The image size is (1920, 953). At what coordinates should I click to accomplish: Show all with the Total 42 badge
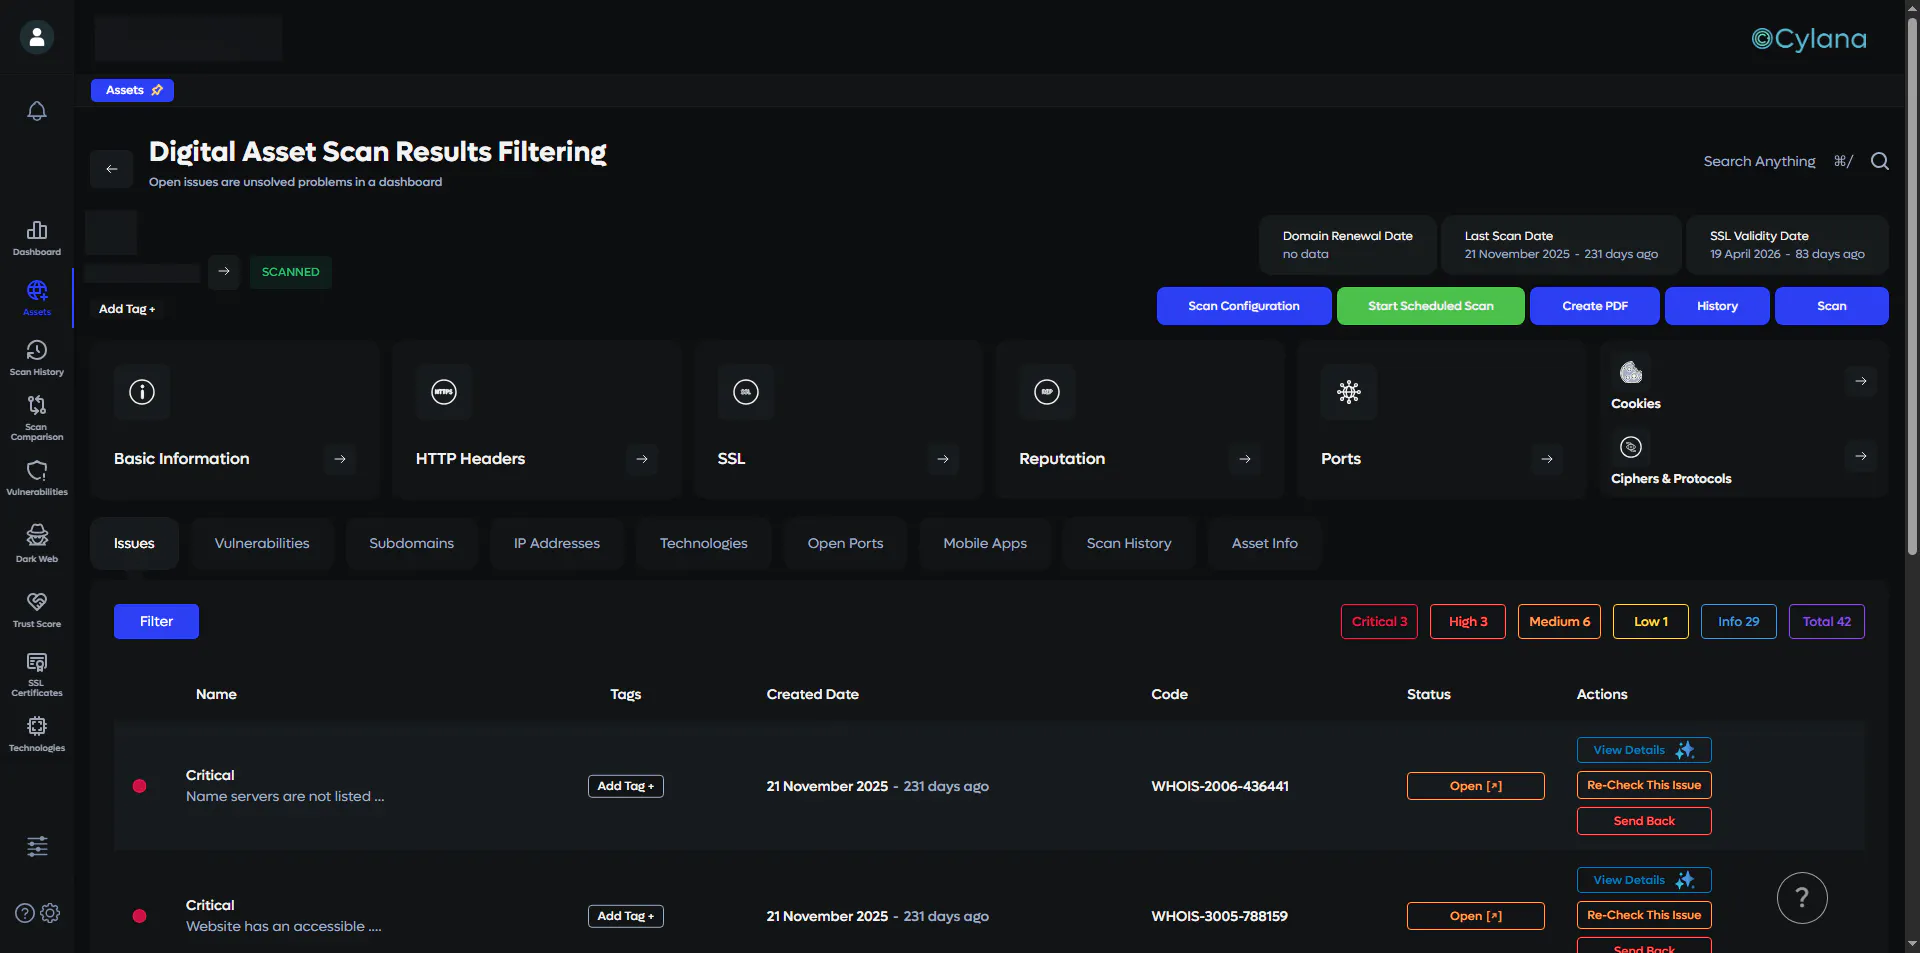[x=1827, y=621]
